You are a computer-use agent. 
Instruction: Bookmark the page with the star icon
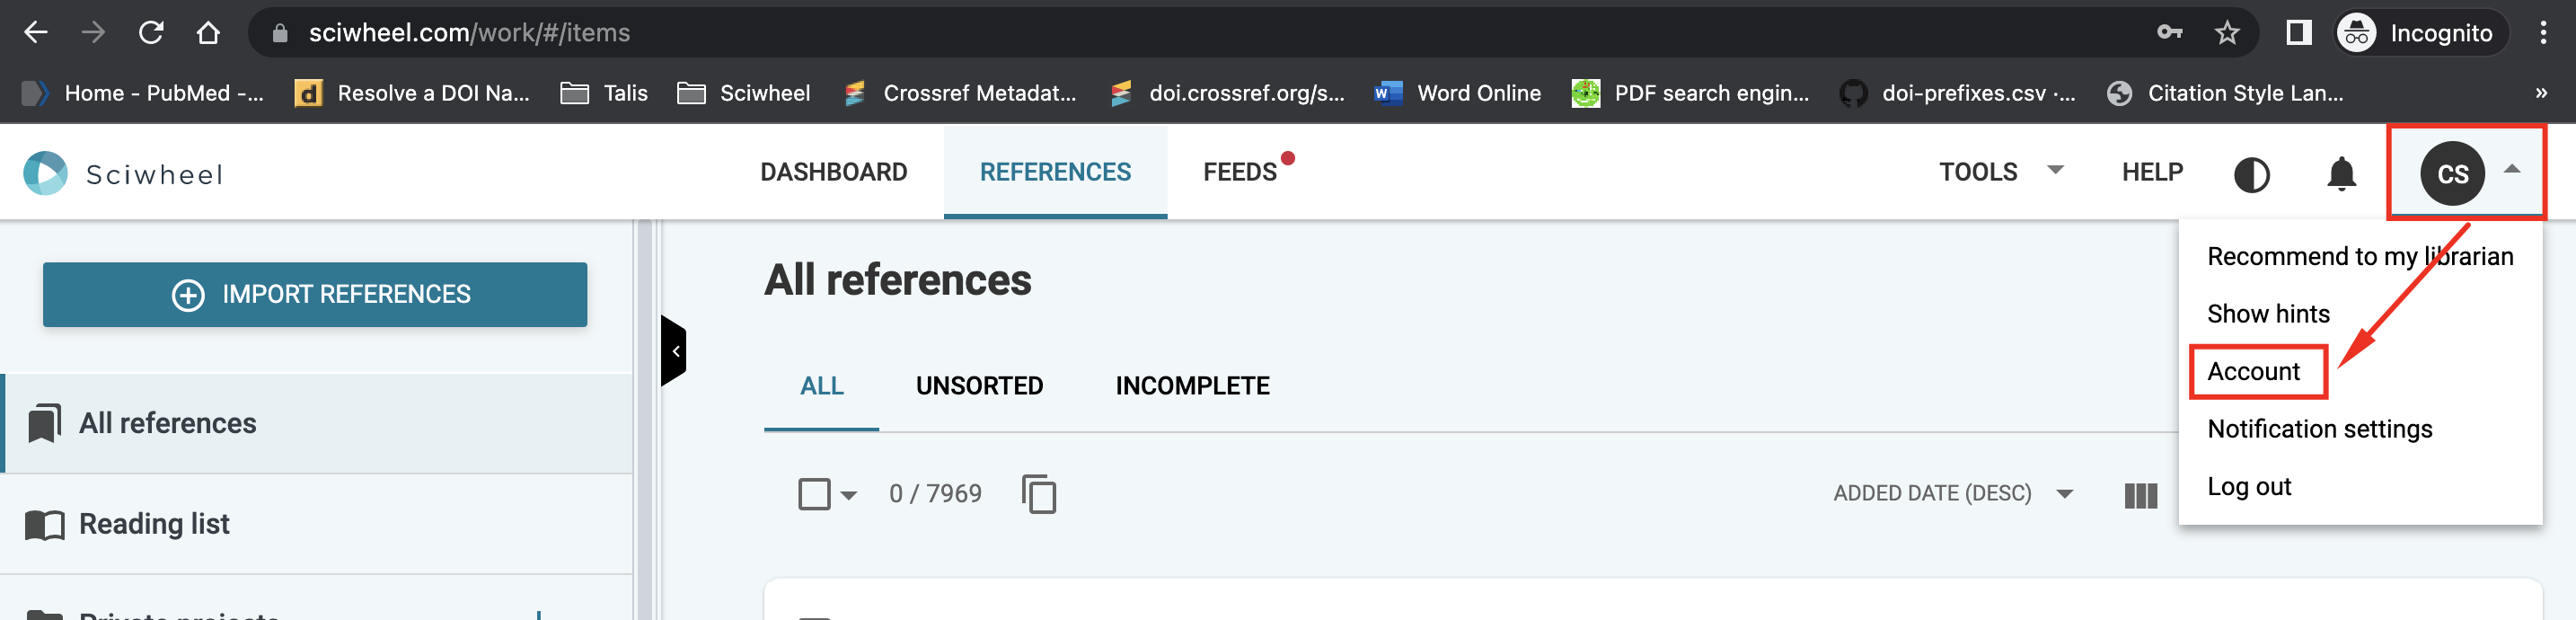coord(2226,33)
